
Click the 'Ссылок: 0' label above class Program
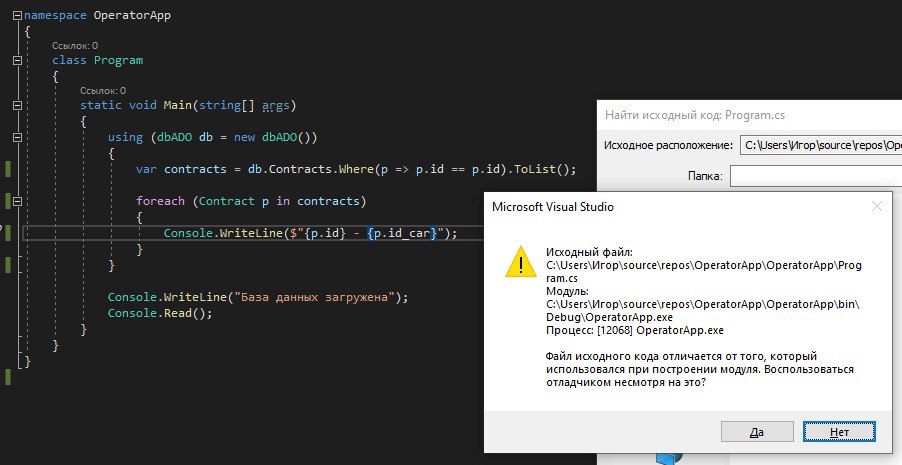(x=75, y=45)
